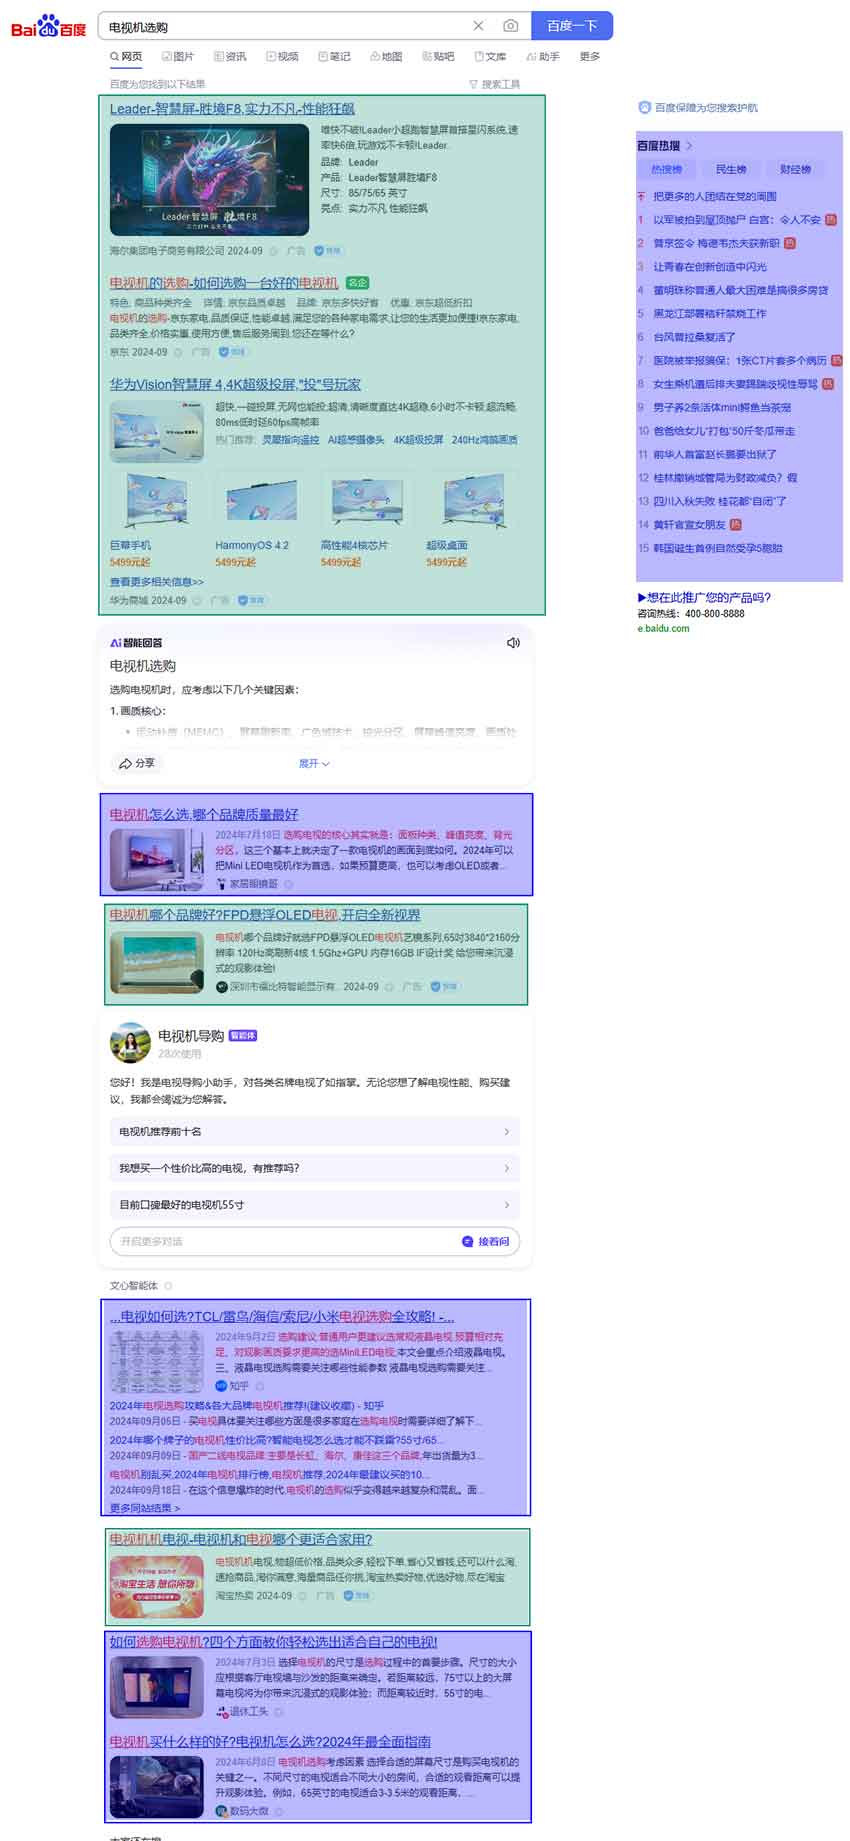
Task: Open hot search 把更多的人团结在党的周围
Action: click(x=715, y=197)
